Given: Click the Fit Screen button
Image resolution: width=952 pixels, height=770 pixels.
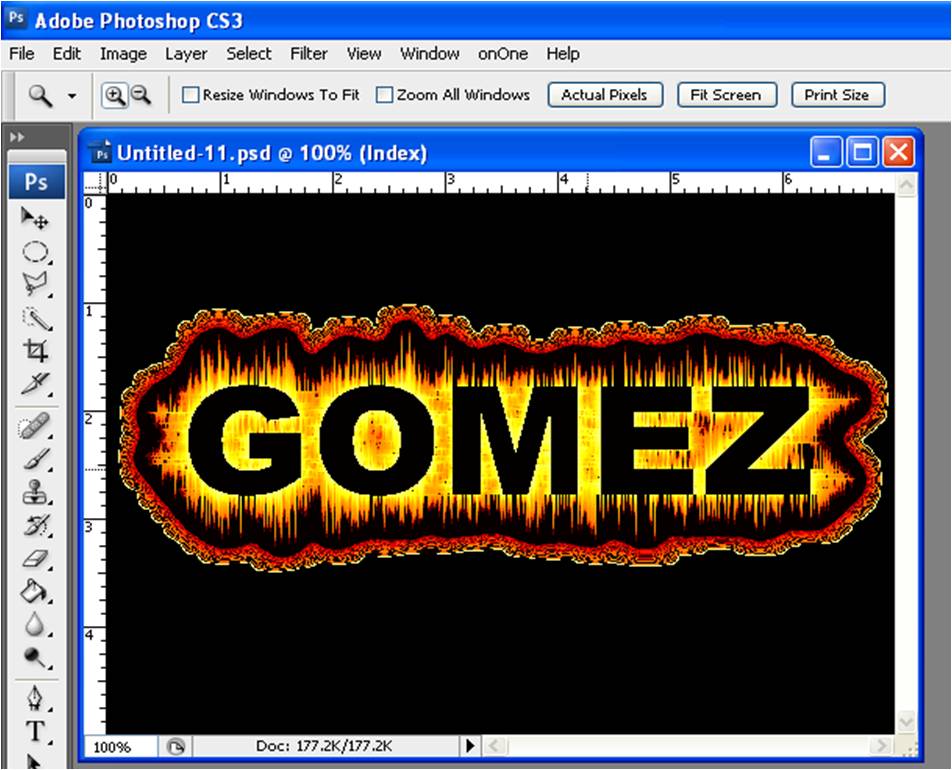Looking at the screenshot, I should (726, 95).
